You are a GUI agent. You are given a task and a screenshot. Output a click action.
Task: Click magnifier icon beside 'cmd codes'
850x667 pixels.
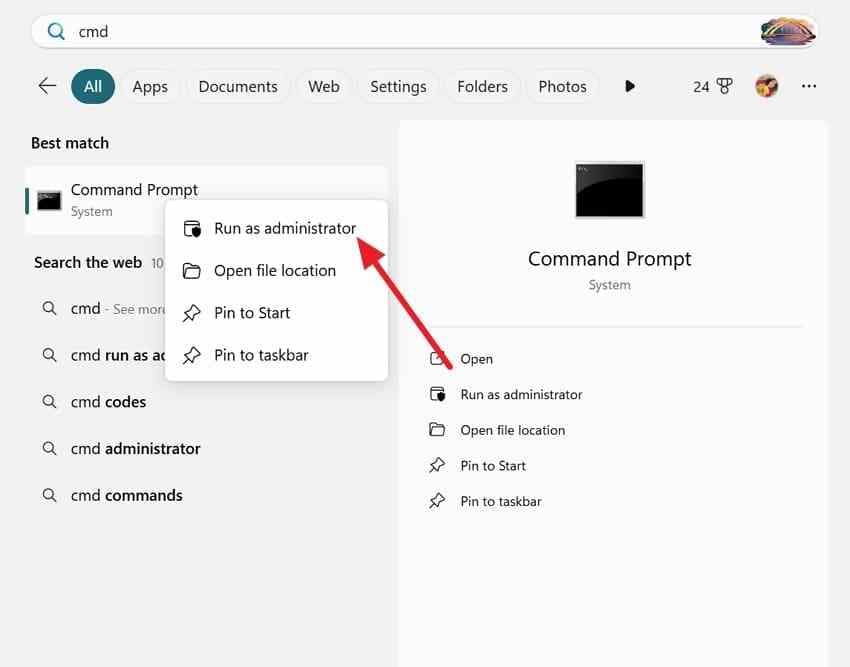tap(49, 402)
